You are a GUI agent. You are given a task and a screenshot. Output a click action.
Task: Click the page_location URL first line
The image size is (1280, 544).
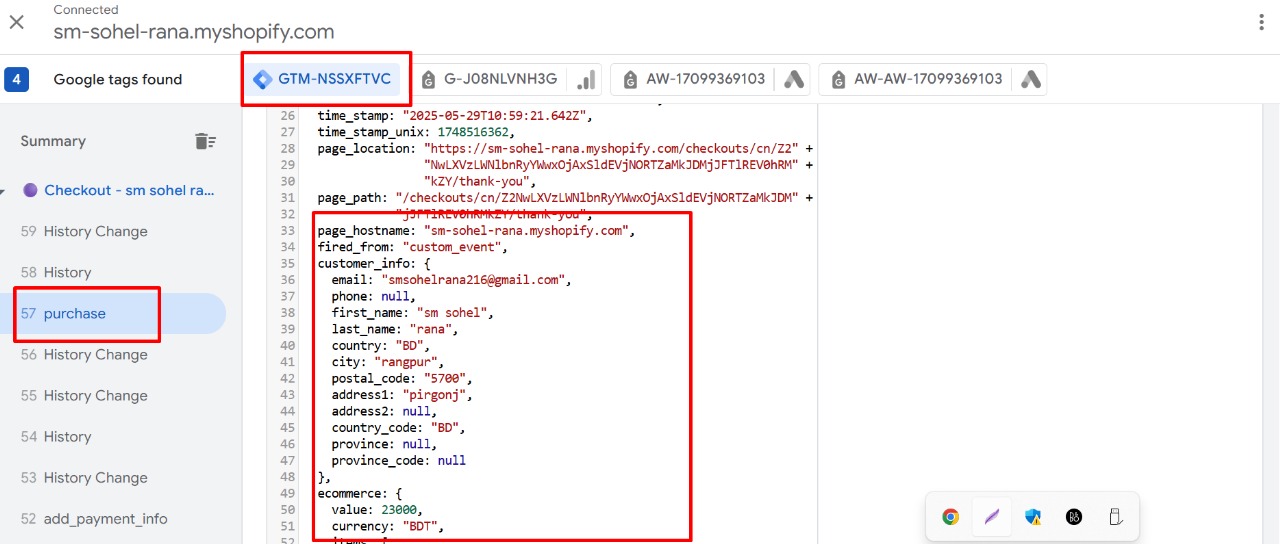[612, 148]
